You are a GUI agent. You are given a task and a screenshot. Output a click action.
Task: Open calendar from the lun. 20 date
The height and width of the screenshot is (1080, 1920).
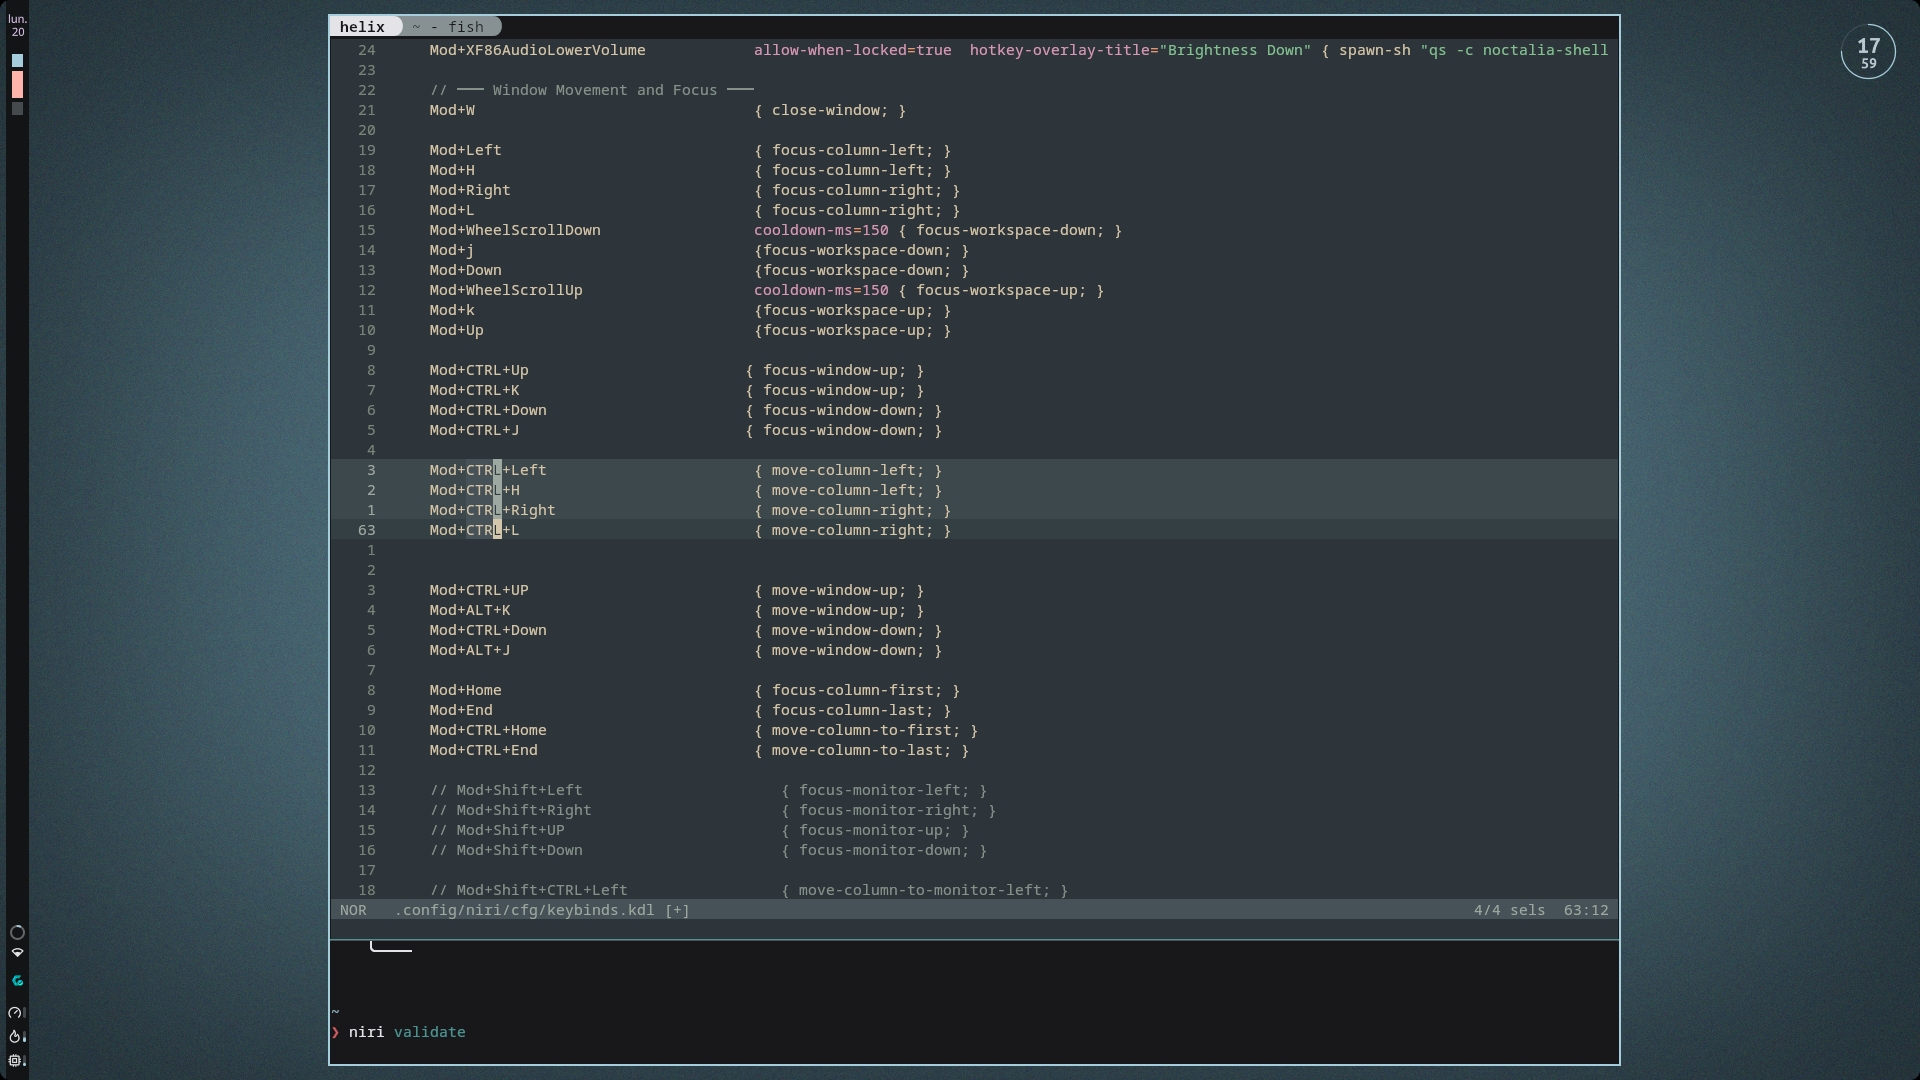[17, 26]
